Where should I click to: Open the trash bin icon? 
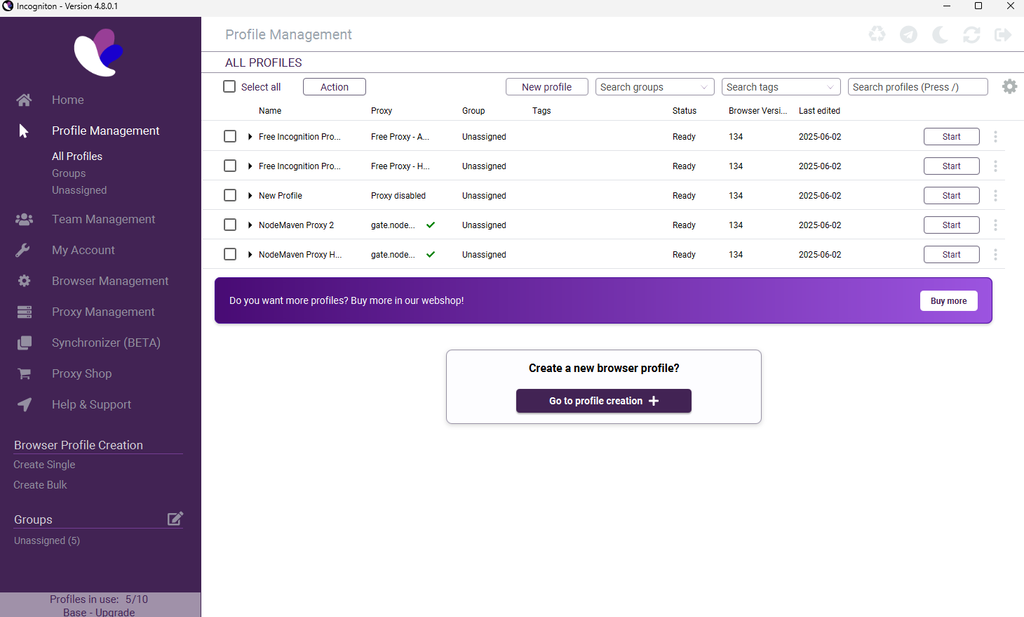point(877,34)
